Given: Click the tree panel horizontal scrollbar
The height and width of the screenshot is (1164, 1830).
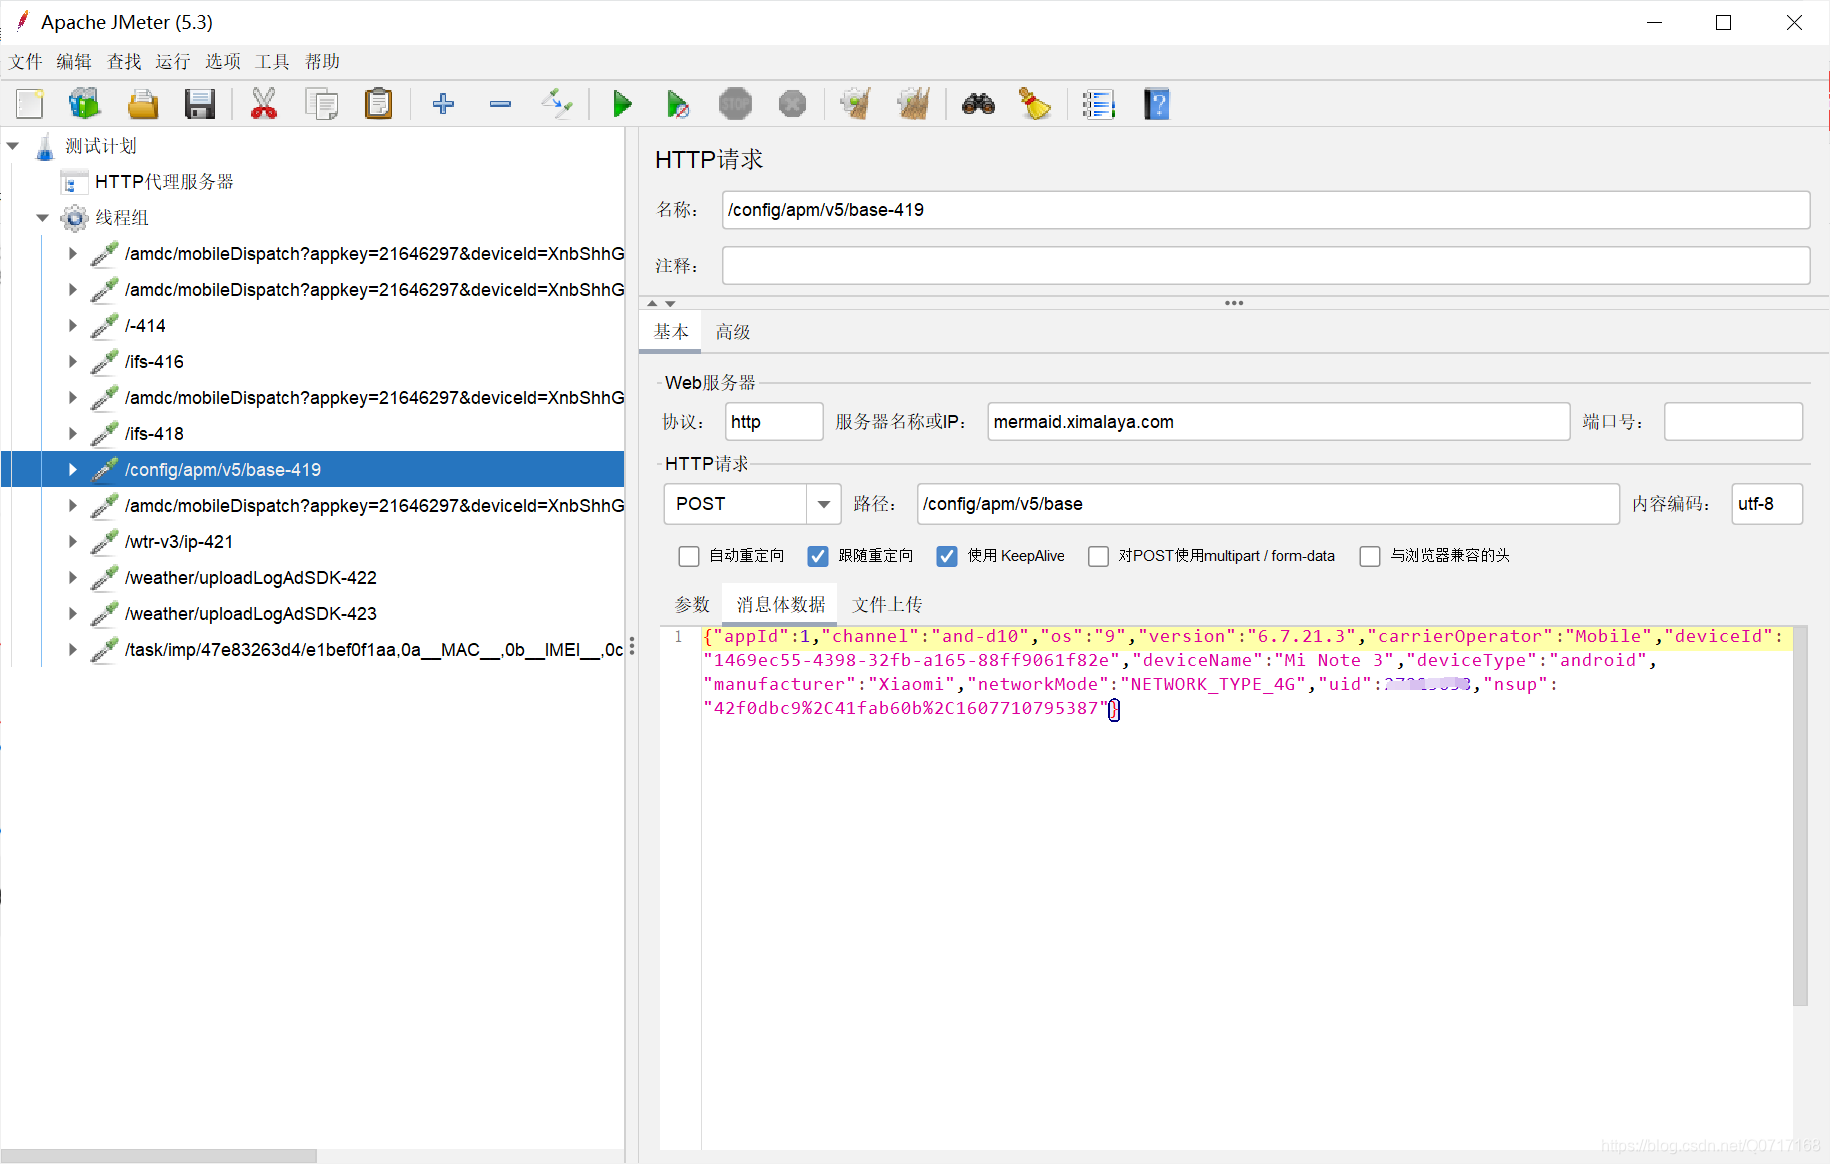Looking at the screenshot, I should coord(158,1156).
